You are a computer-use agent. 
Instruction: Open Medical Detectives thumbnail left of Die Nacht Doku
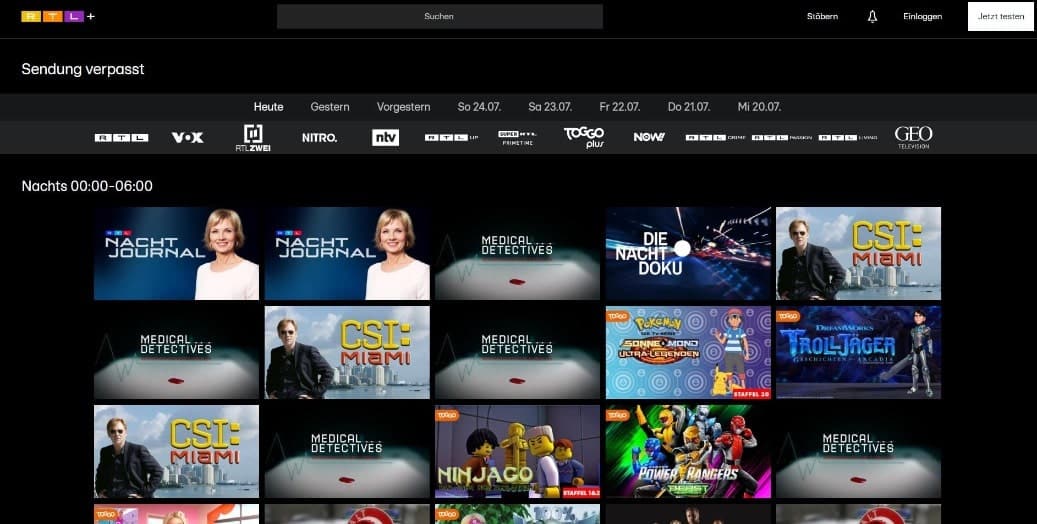click(517, 253)
